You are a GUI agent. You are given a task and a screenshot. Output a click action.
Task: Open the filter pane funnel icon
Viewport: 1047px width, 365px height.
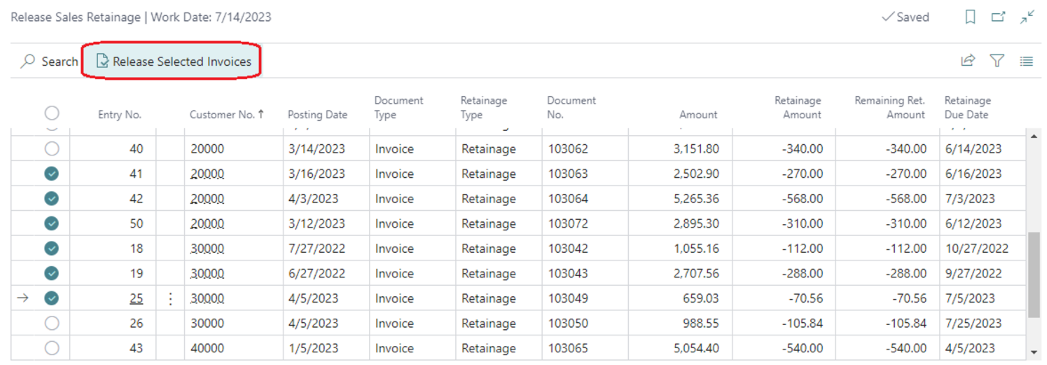[997, 61]
